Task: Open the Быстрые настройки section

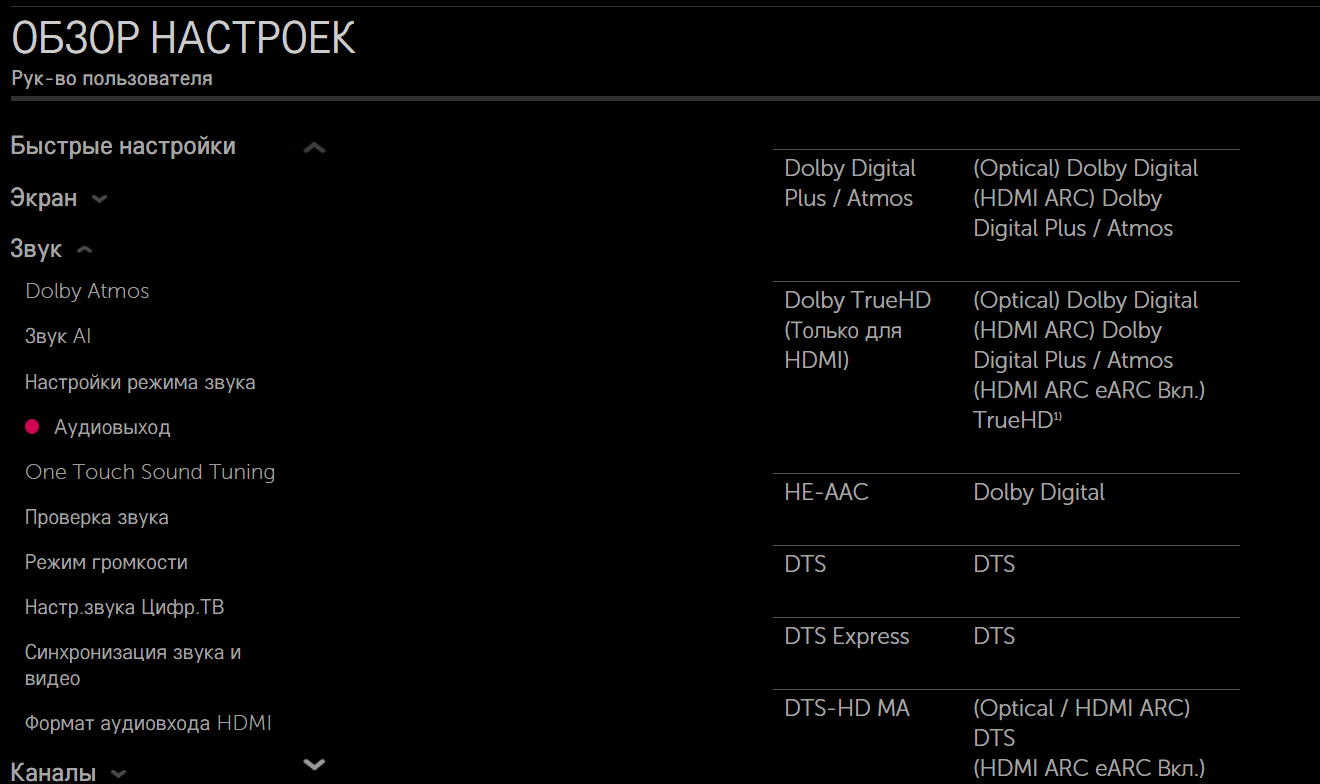Action: pos(123,147)
